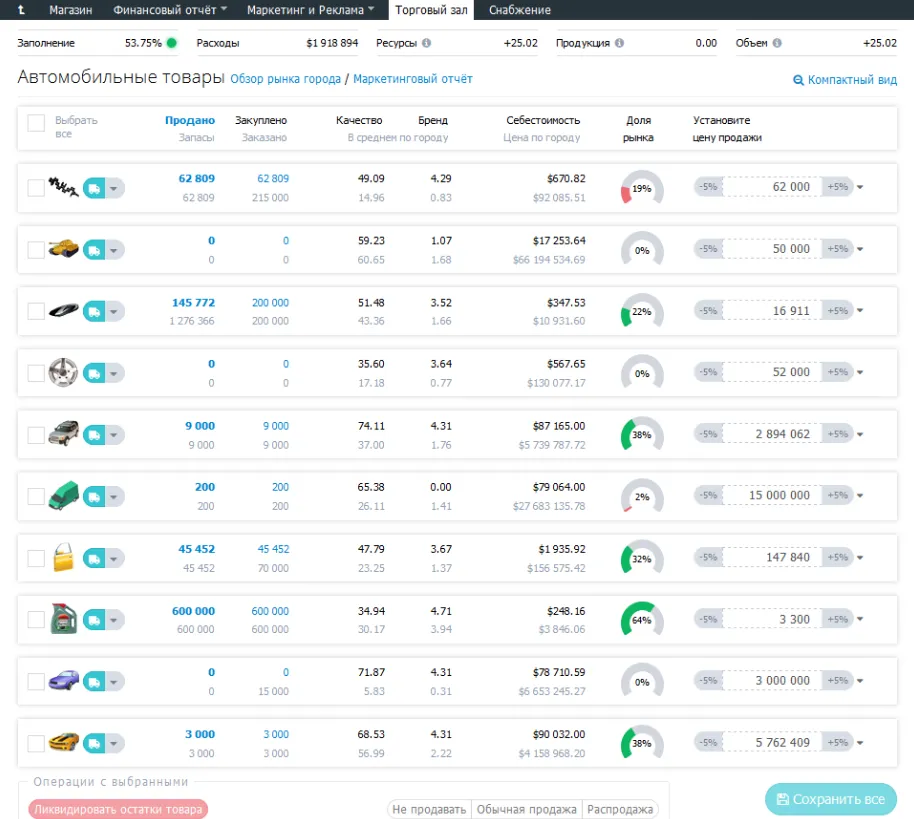The image size is (914, 819).
Task: Click the yellow sports car product icon
Action: pyautogui.click(x=64, y=742)
